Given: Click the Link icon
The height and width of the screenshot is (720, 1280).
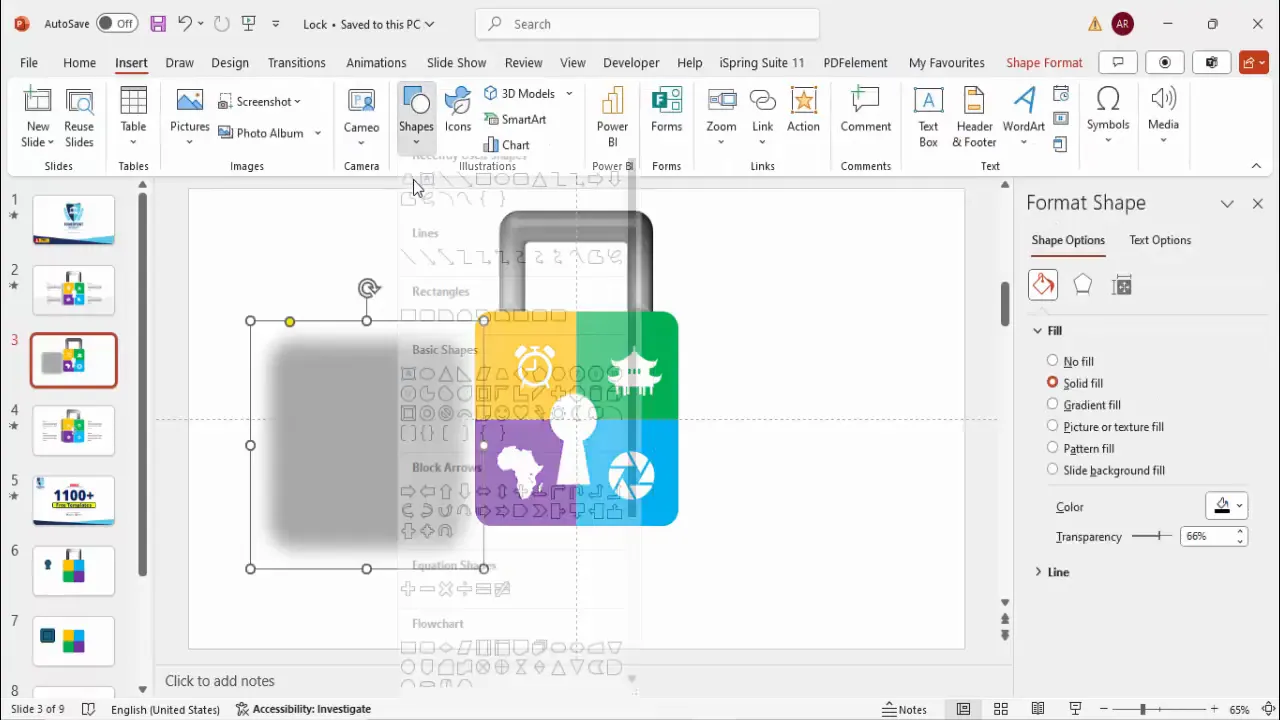Looking at the screenshot, I should 762,101.
